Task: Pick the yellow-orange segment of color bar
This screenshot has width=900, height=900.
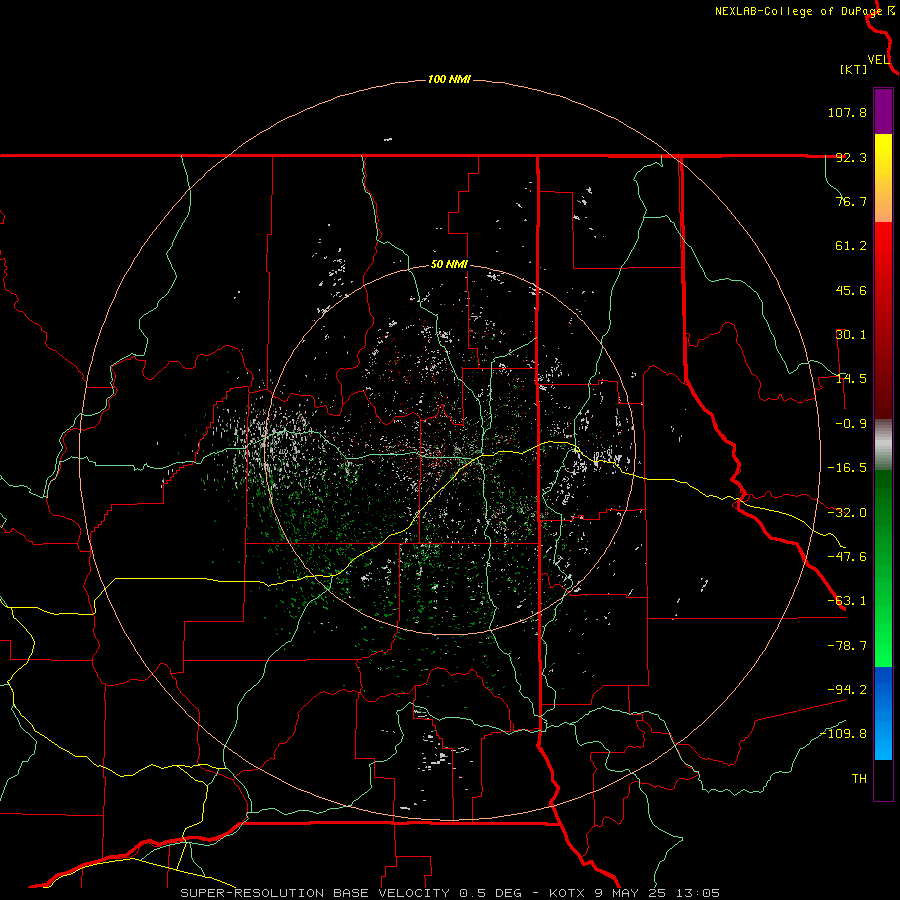Action: (883, 178)
